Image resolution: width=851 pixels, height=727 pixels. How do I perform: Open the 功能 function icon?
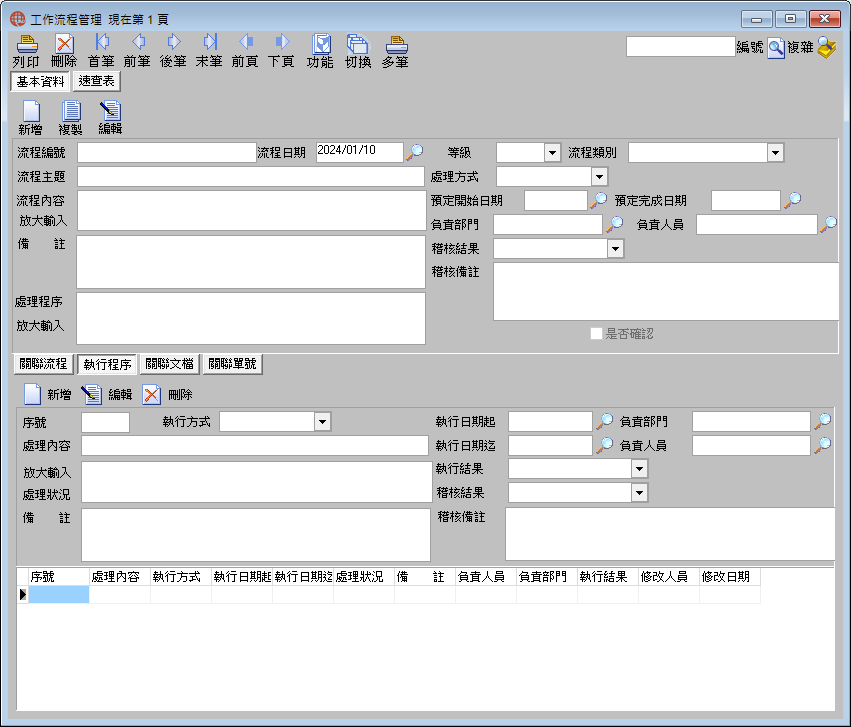[x=321, y=43]
